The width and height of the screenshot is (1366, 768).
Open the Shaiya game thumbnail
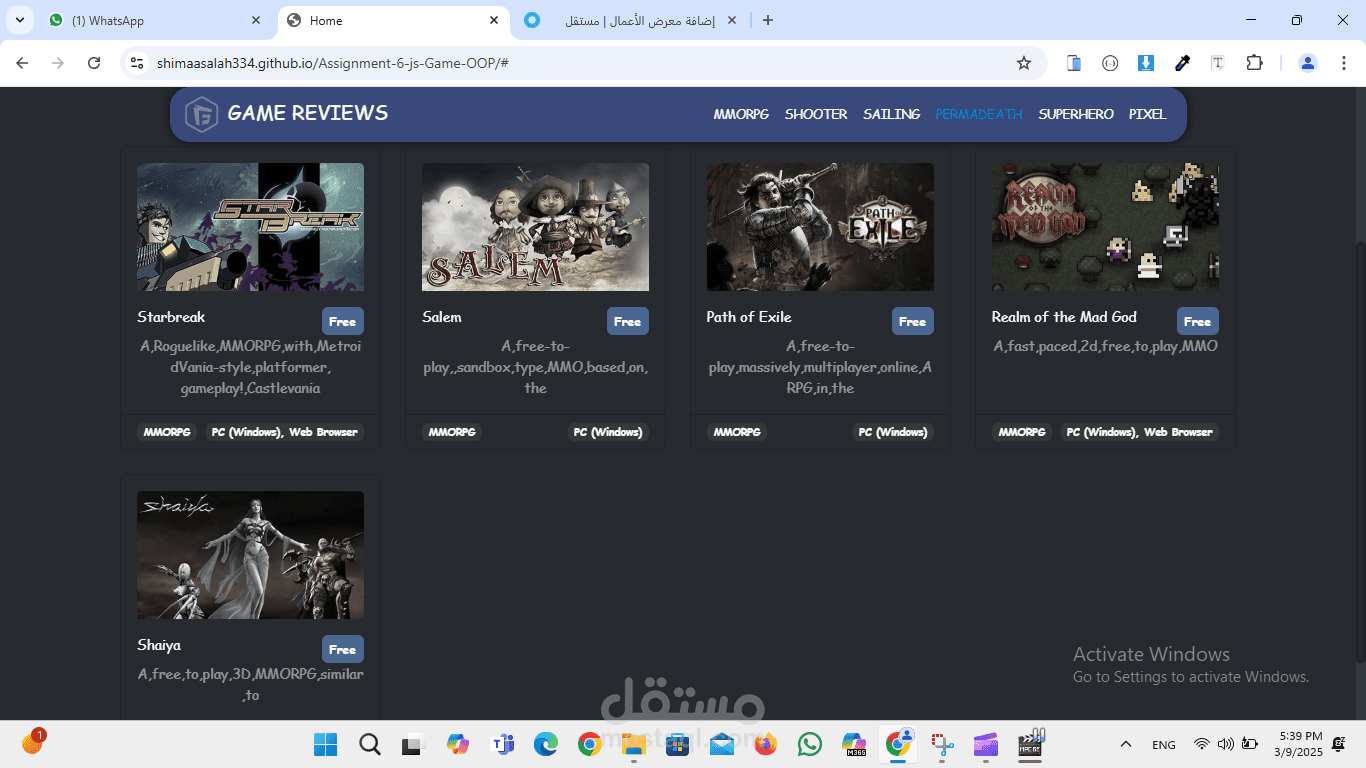[x=250, y=555]
